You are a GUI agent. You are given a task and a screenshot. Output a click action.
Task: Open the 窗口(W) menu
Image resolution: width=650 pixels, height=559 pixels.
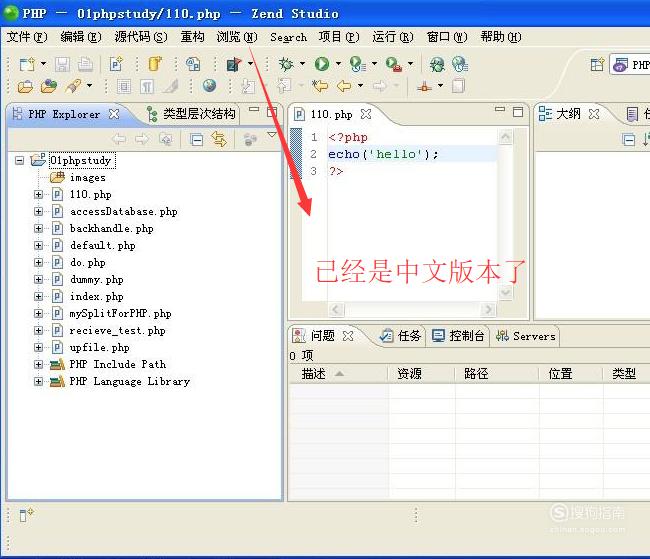[447, 37]
